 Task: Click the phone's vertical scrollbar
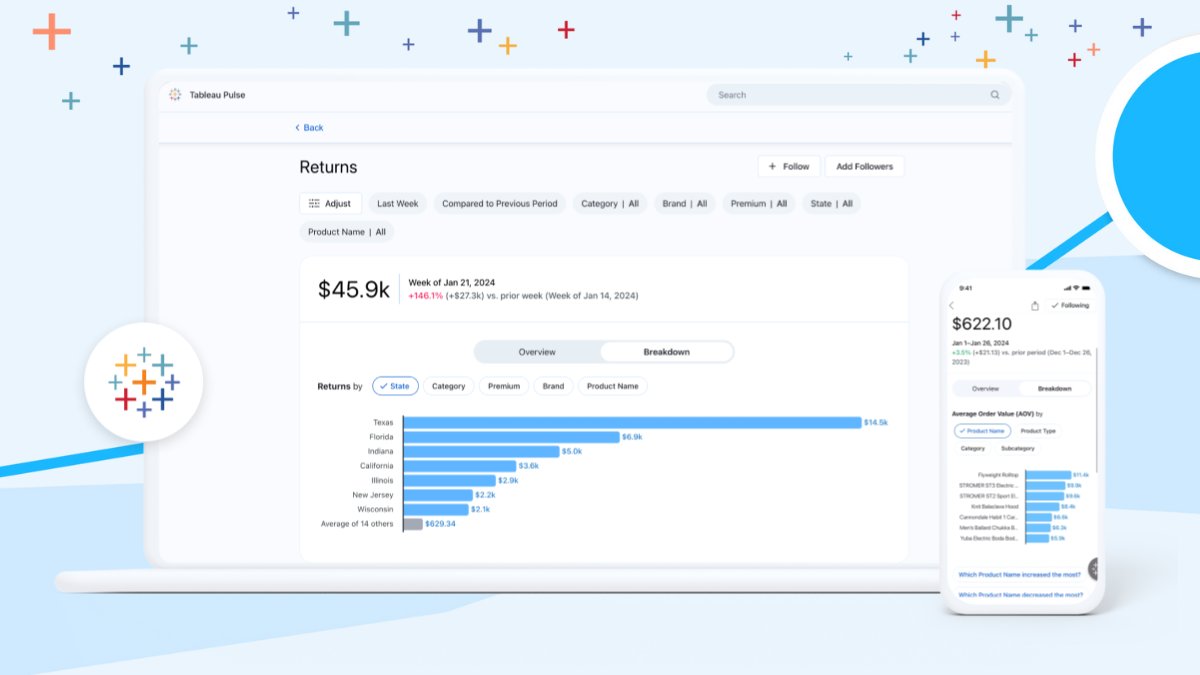(1097, 408)
